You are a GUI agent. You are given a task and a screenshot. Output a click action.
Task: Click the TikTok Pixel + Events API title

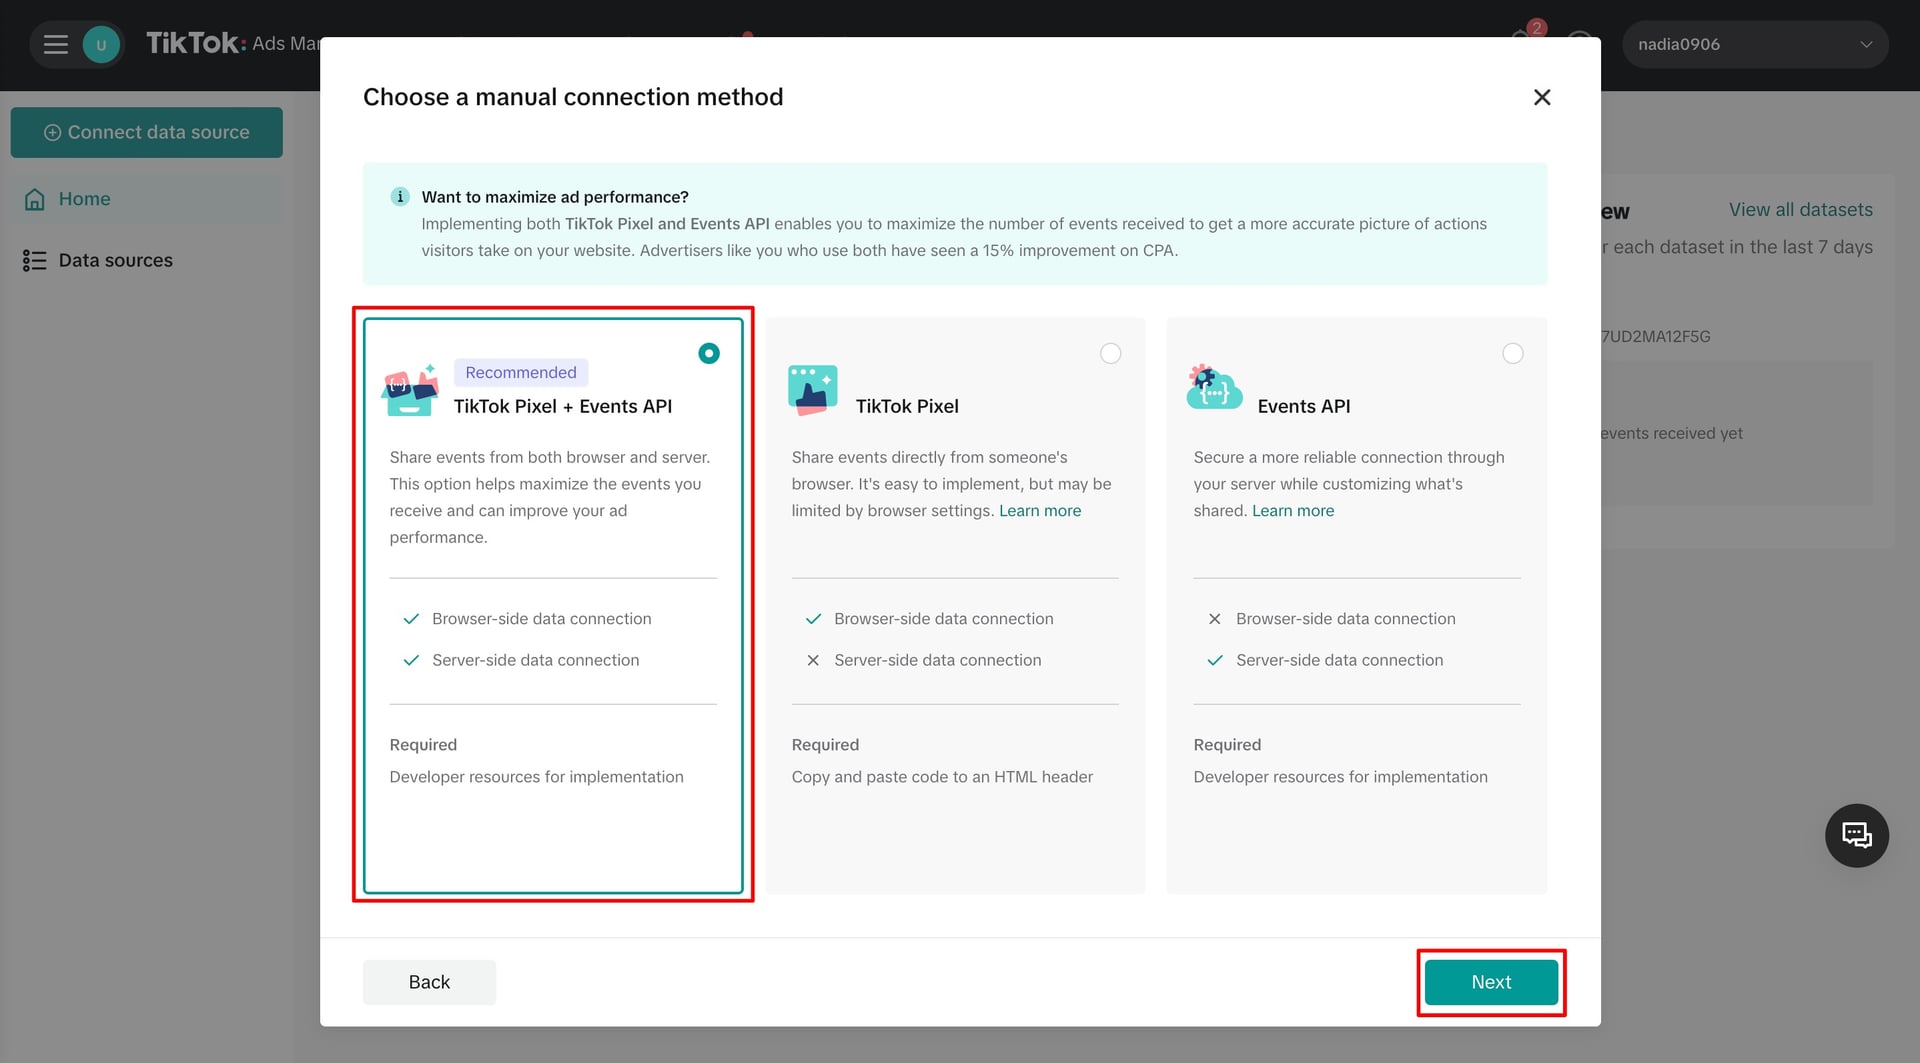coord(563,406)
